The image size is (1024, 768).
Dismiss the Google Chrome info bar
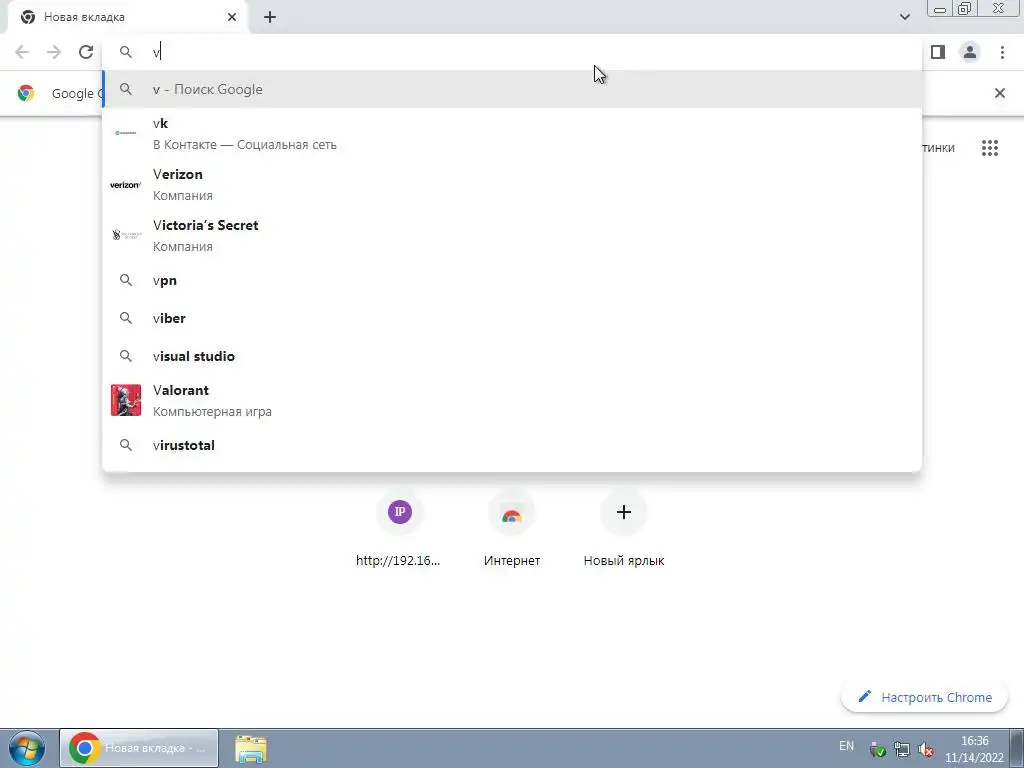click(999, 93)
